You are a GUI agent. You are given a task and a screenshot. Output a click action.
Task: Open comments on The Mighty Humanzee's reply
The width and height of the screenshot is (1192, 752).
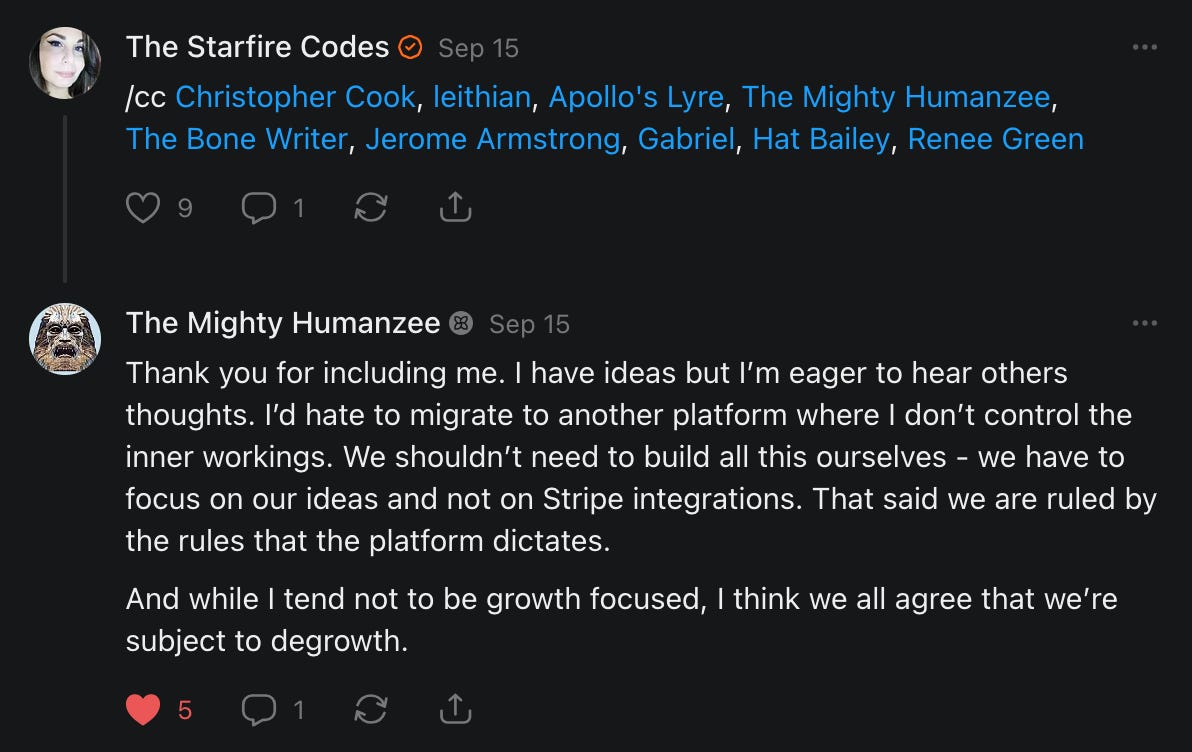pyautogui.click(x=259, y=709)
